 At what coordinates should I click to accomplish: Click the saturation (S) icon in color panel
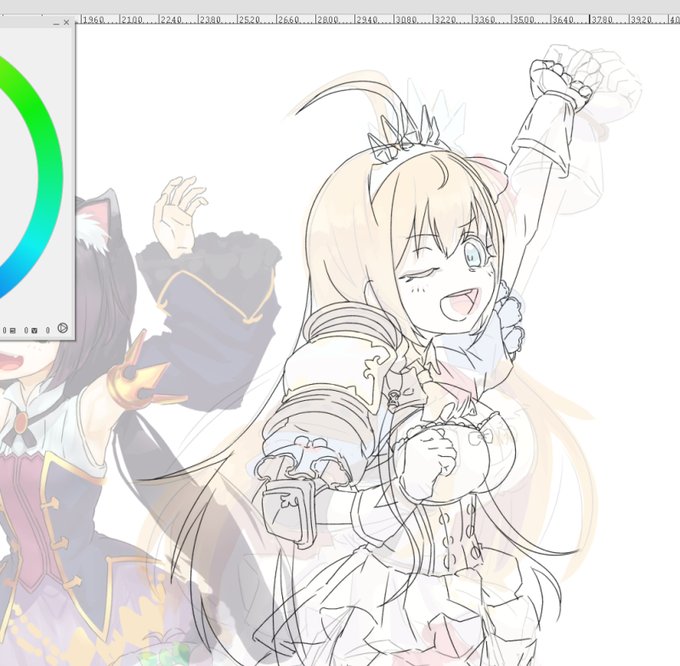pyautogui.click(x=13, y=331)
